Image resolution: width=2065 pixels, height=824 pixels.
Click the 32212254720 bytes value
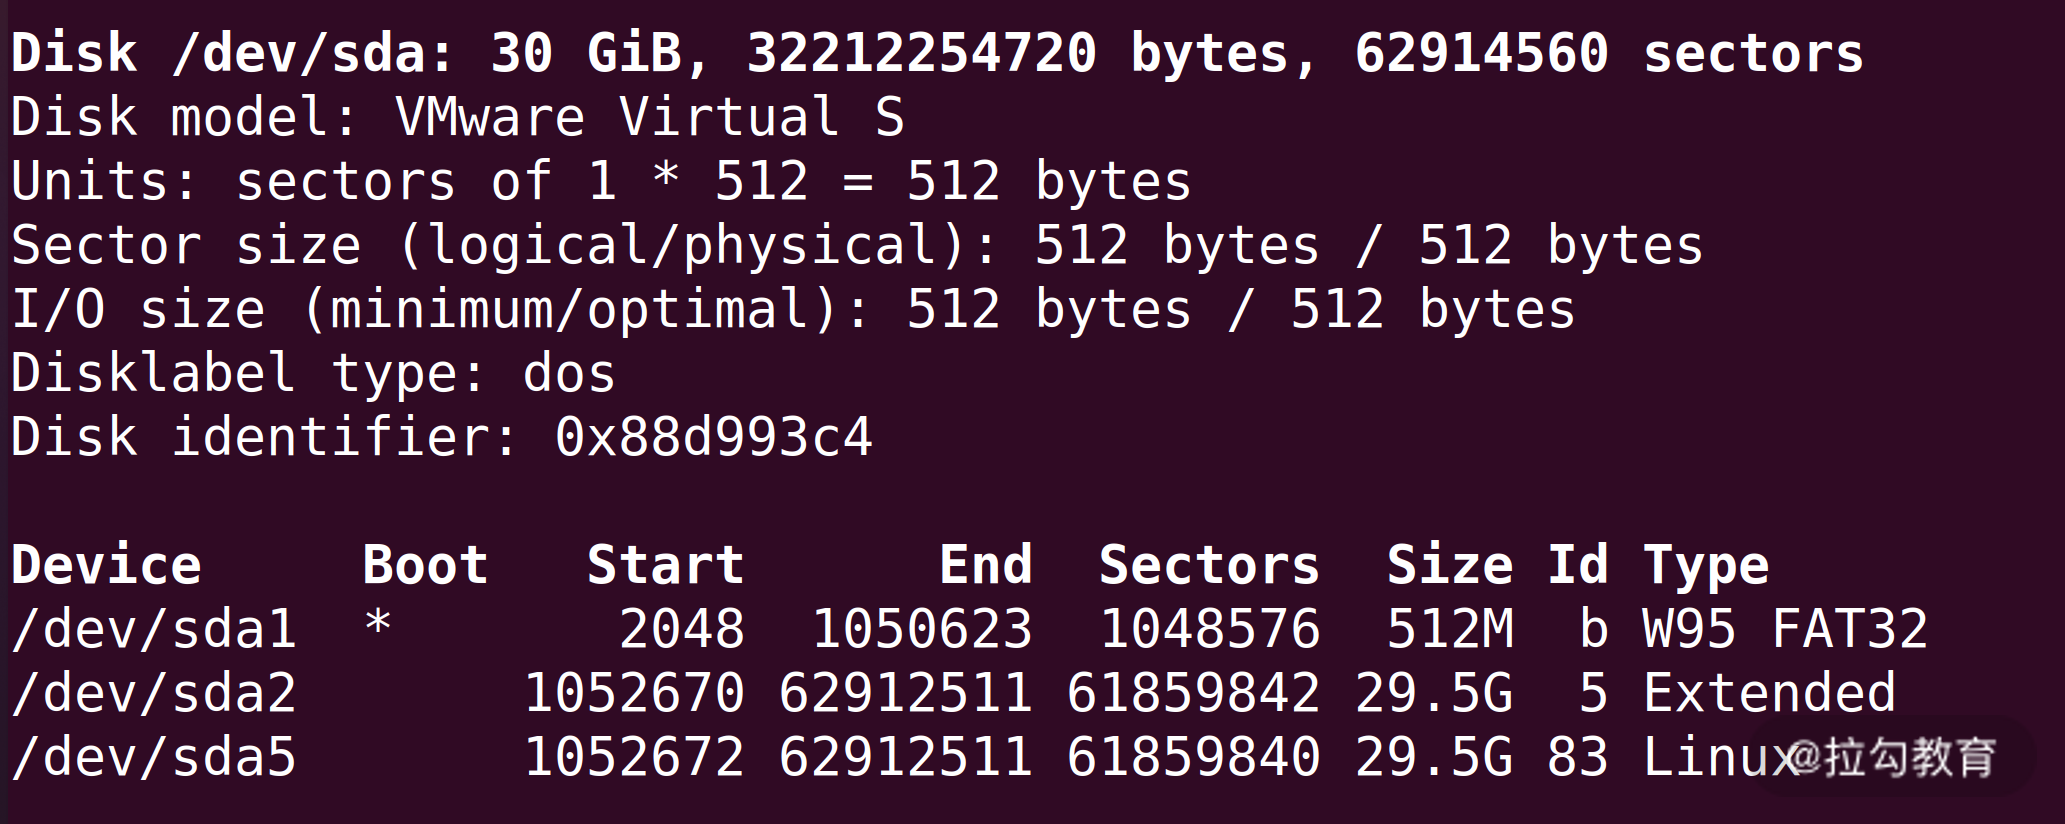(x=921, y=54)
